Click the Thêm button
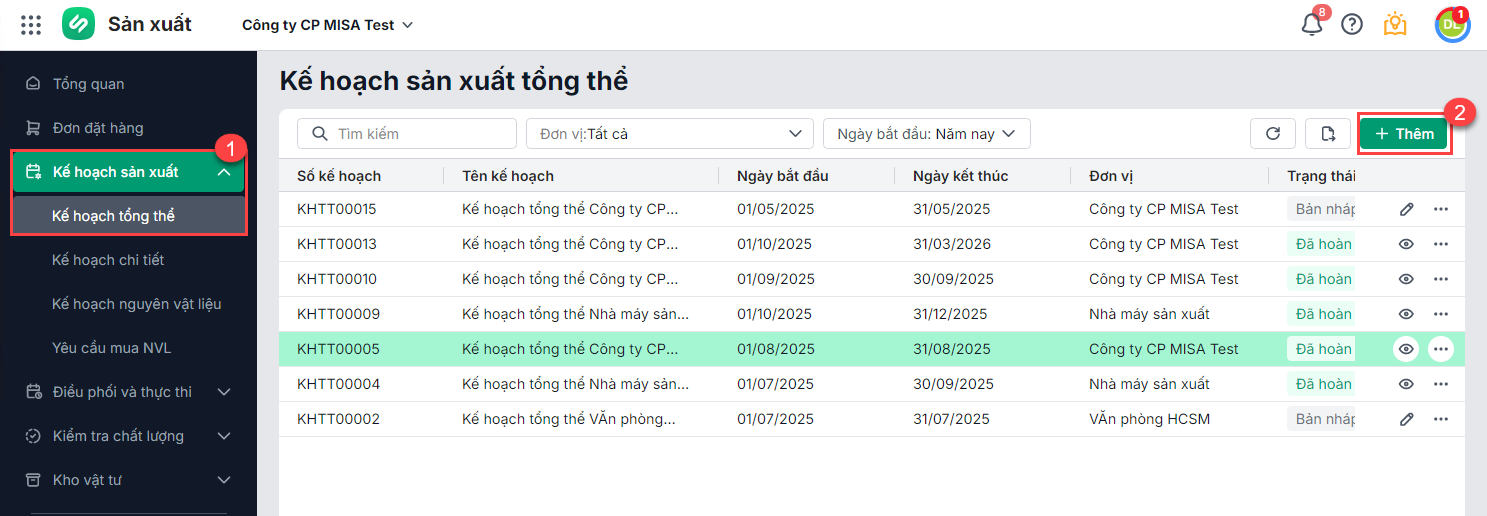1487x516 pixels. click(x=1404, y=134)
